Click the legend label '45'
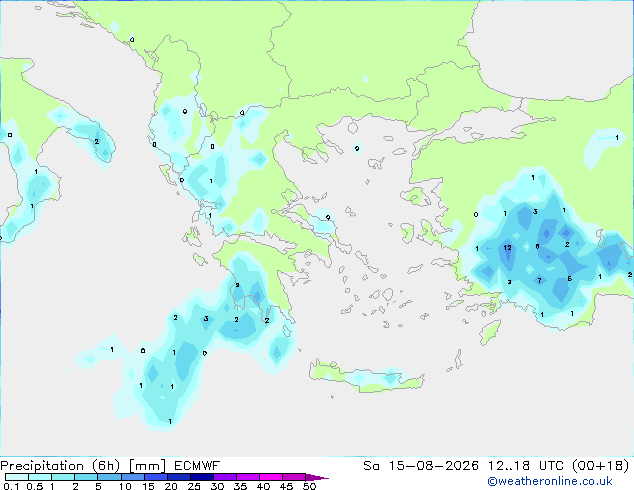 click(x=286, y=486)
